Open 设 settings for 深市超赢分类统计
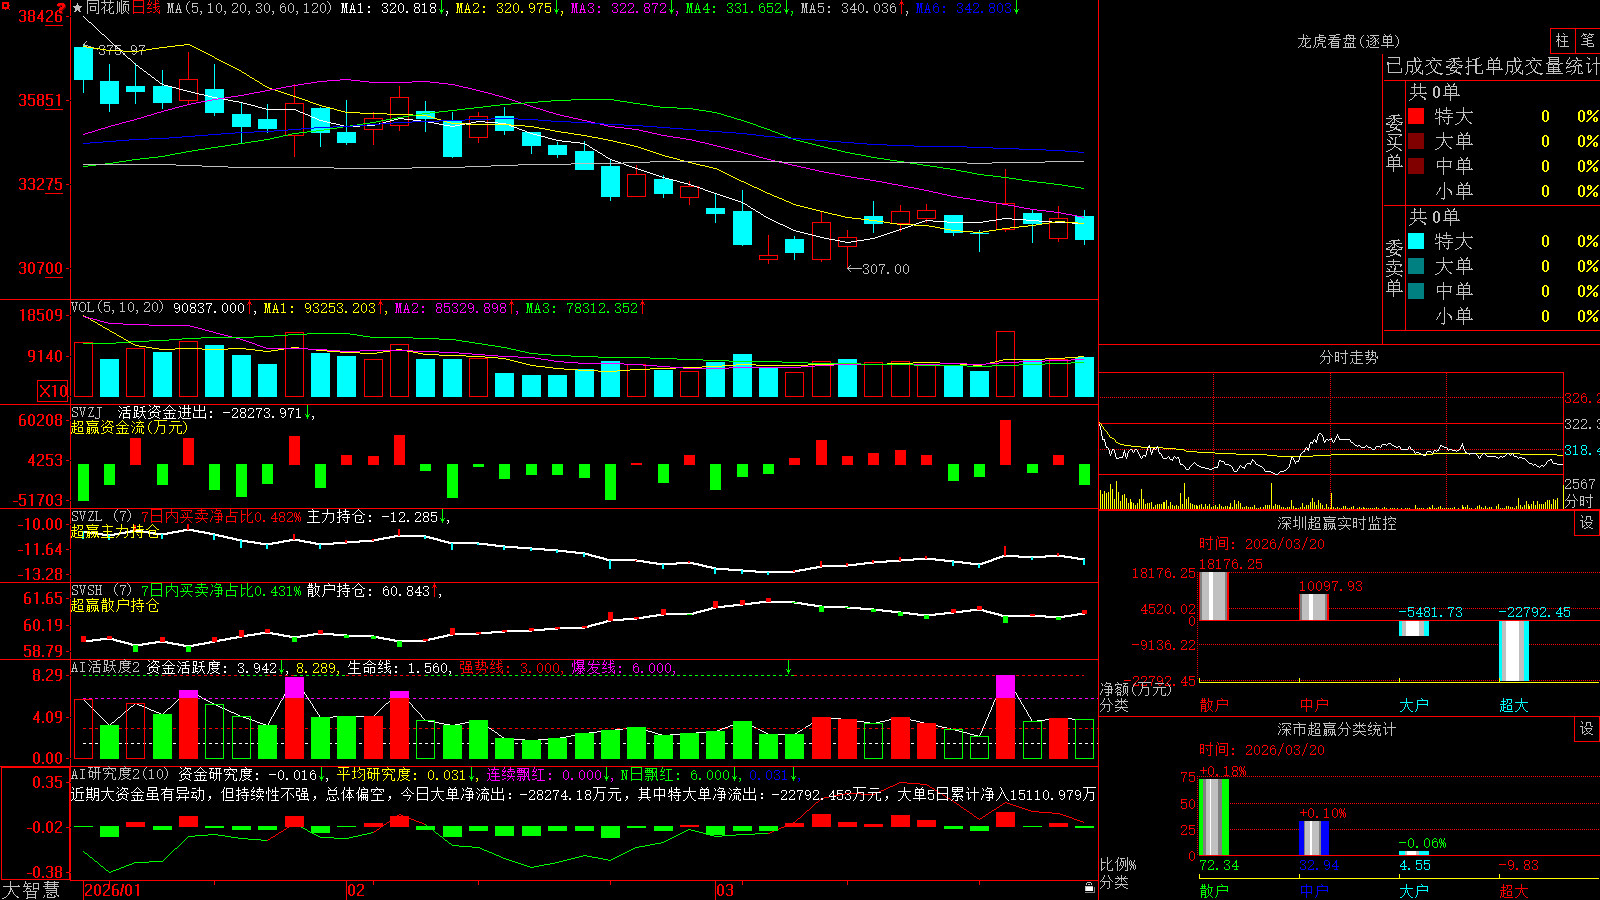The image size is (1600, 900). [1587, 729]
